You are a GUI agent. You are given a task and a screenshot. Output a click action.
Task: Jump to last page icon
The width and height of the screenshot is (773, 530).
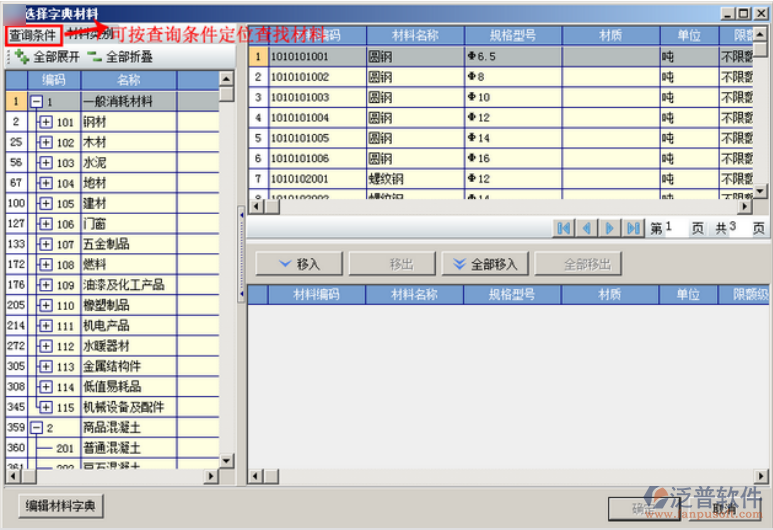pyautogui.click(x=633, y=228)
